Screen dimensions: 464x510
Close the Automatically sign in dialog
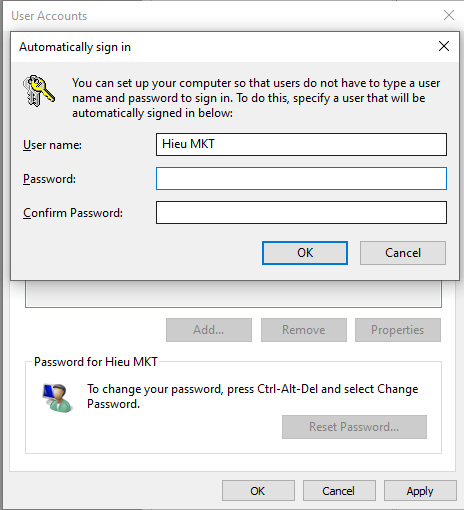point(444,46)
